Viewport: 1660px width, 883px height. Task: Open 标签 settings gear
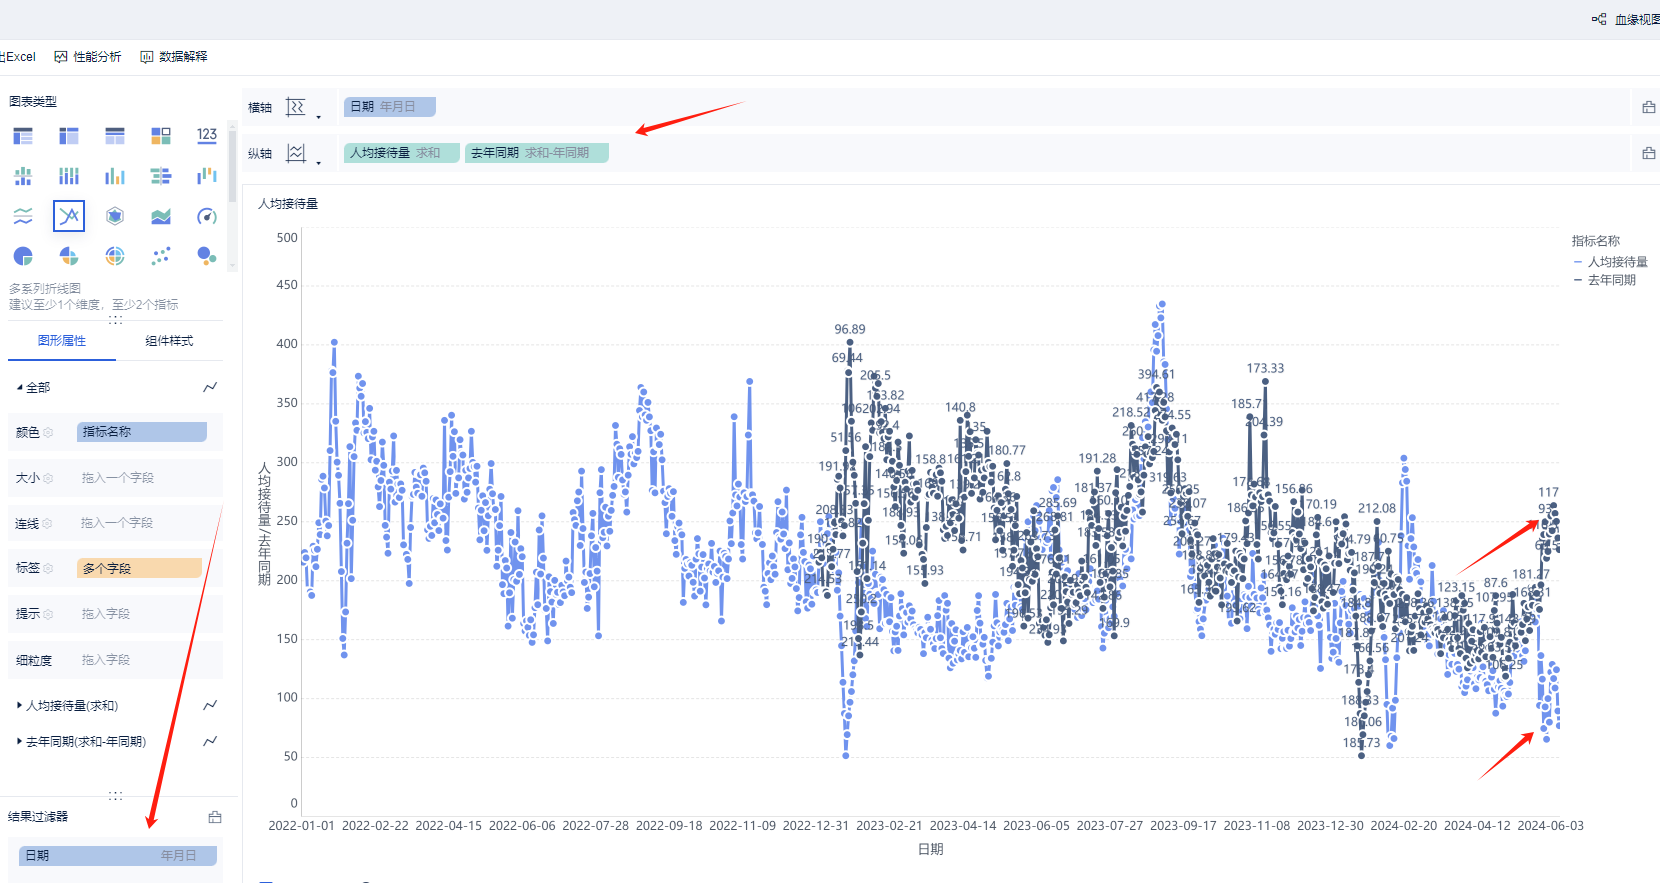click(x=48, y=568)
